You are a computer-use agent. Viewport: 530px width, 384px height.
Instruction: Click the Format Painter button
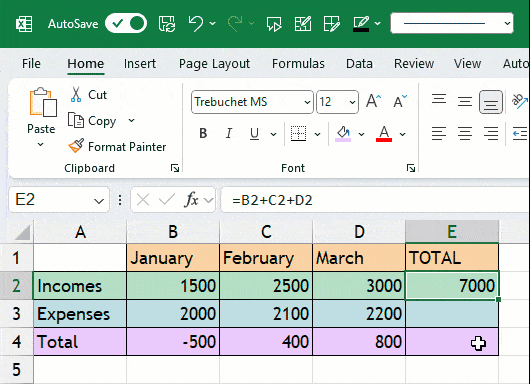tap(117, 146)
